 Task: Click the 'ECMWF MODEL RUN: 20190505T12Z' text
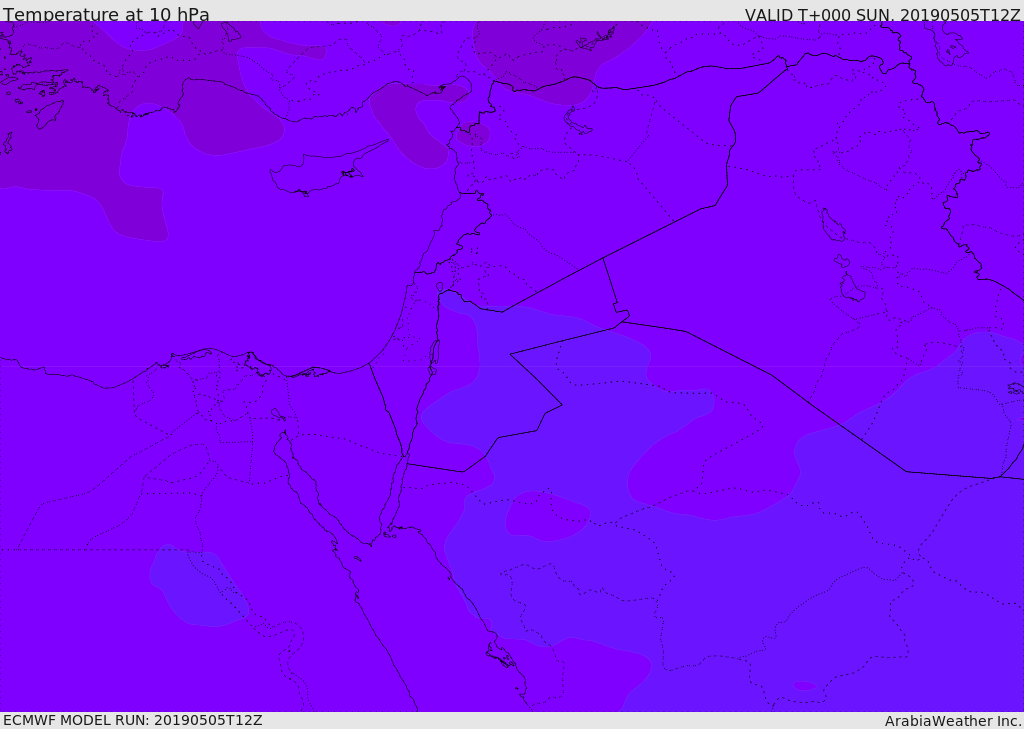pos(133,720)
